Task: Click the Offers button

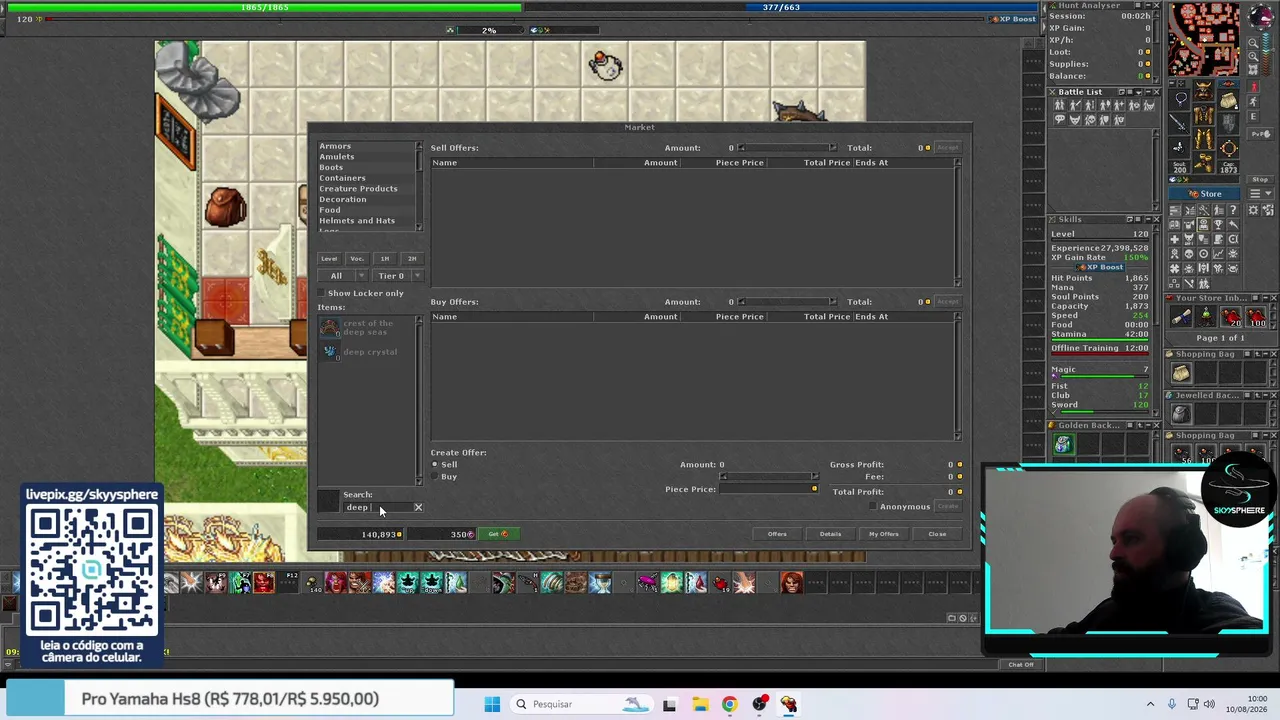Action: (x=777, y=534)
